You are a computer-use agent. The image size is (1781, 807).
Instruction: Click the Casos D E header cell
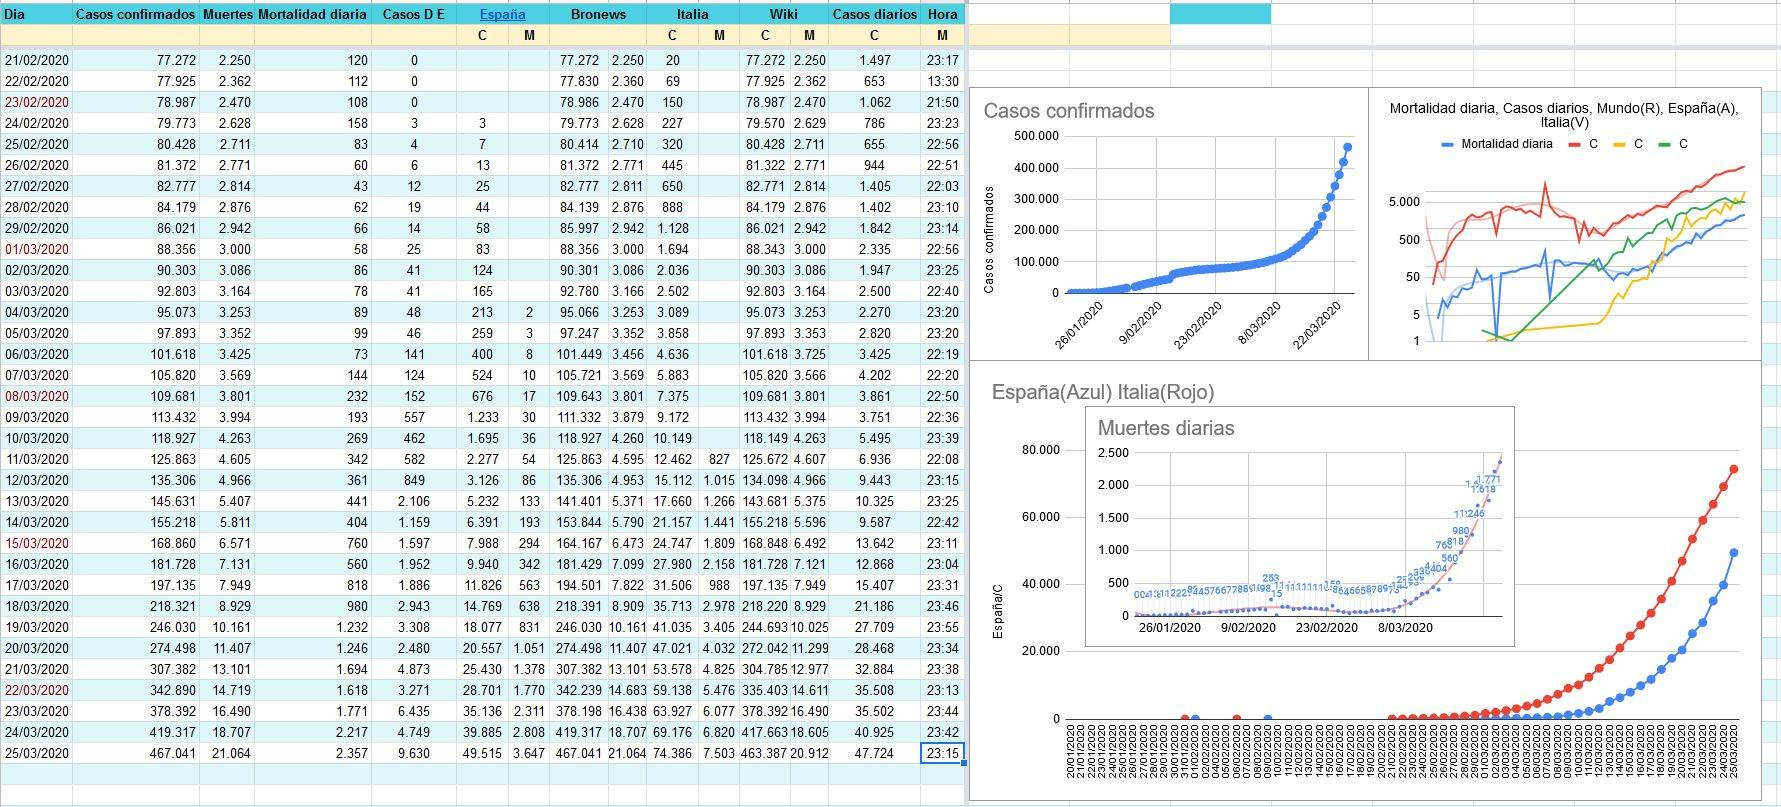pyautogui.click(x=414, y=14)
